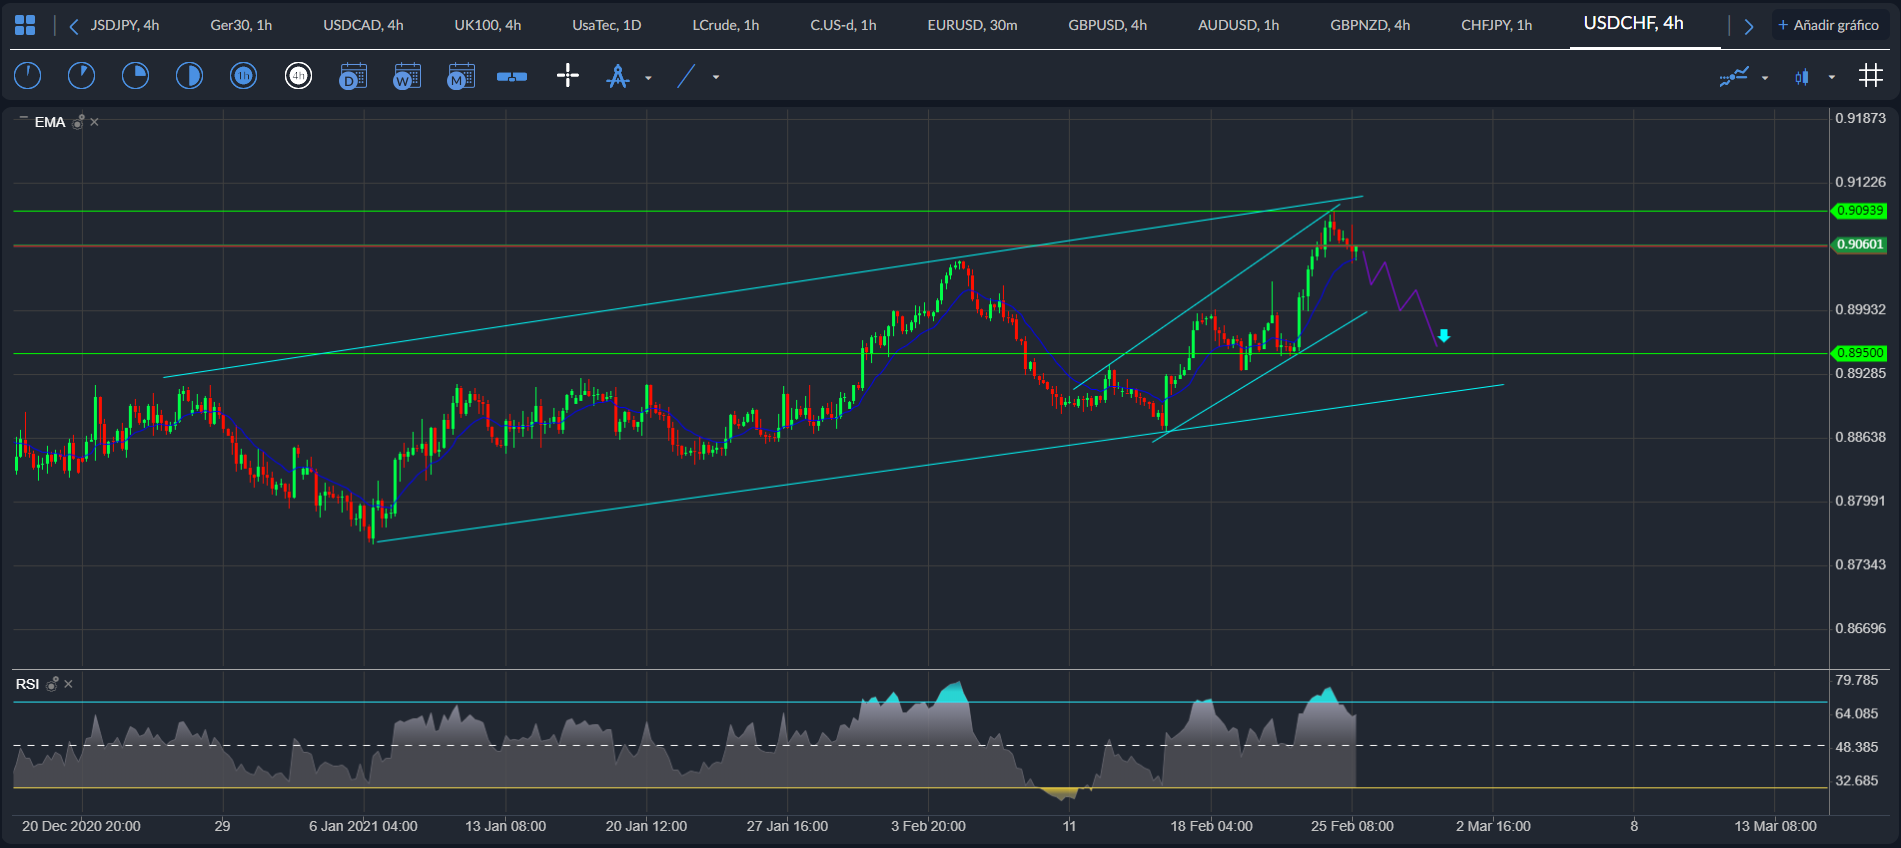Select the 1-minute timeframe clock icon
The width and height of the screenshot is (1901, 848).
[28, 75]
